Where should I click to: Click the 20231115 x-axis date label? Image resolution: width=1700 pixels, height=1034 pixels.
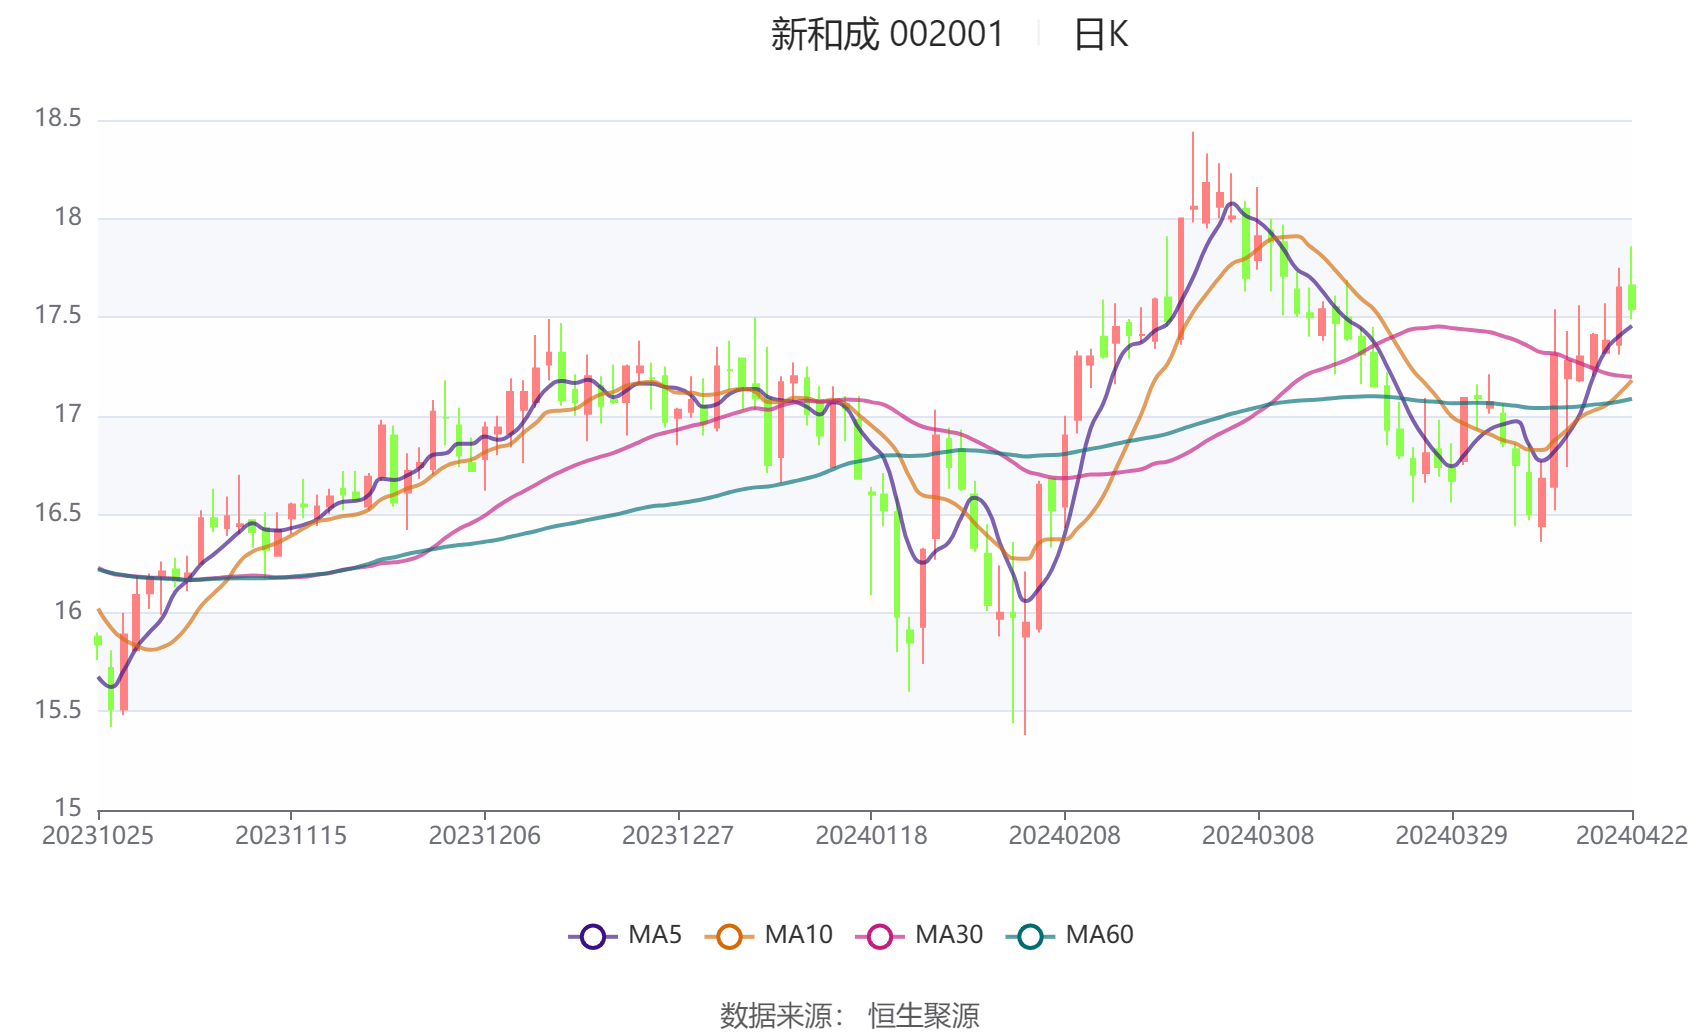pos(291,836)
